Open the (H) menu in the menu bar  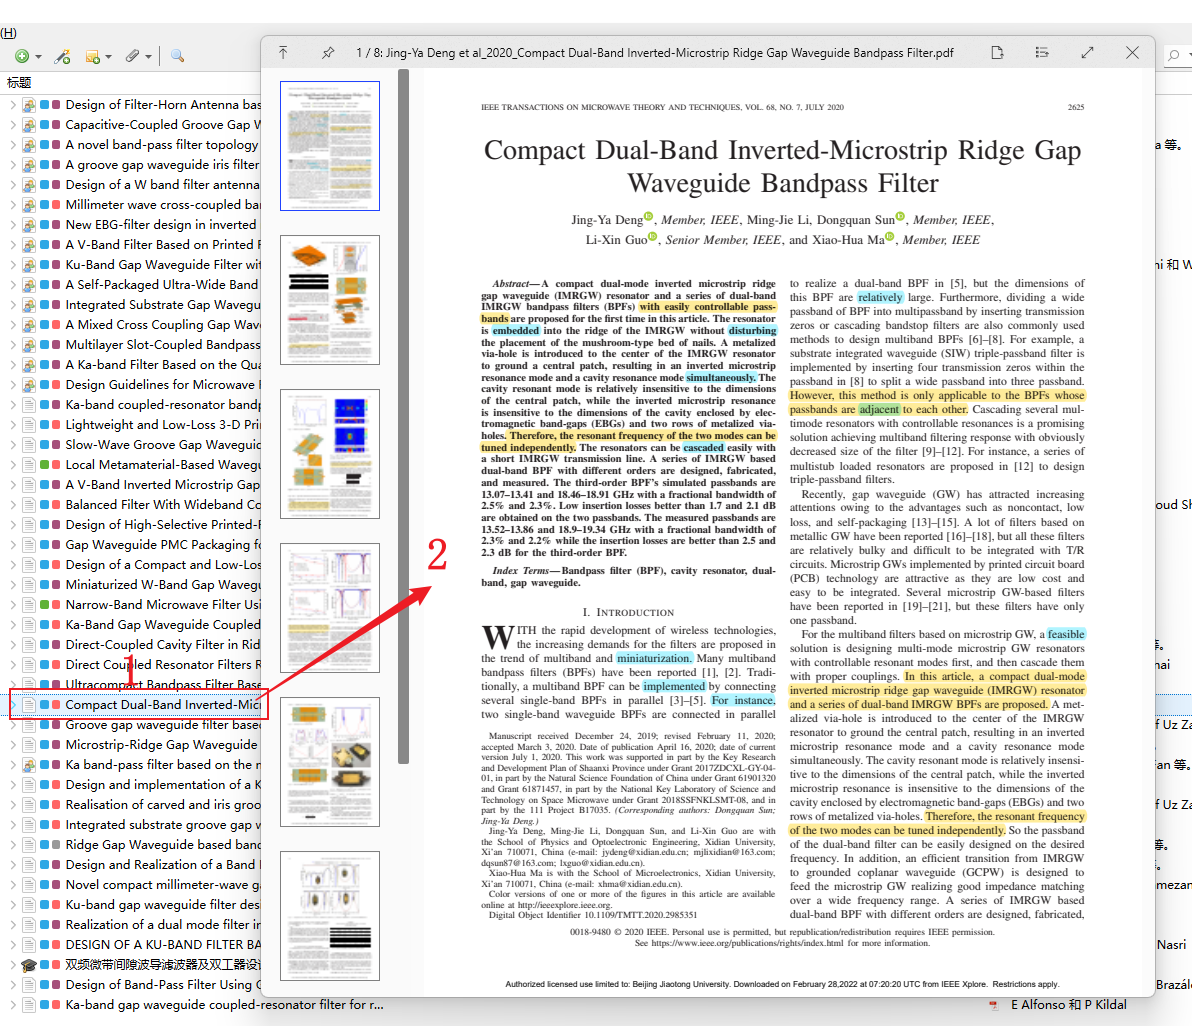8,33
